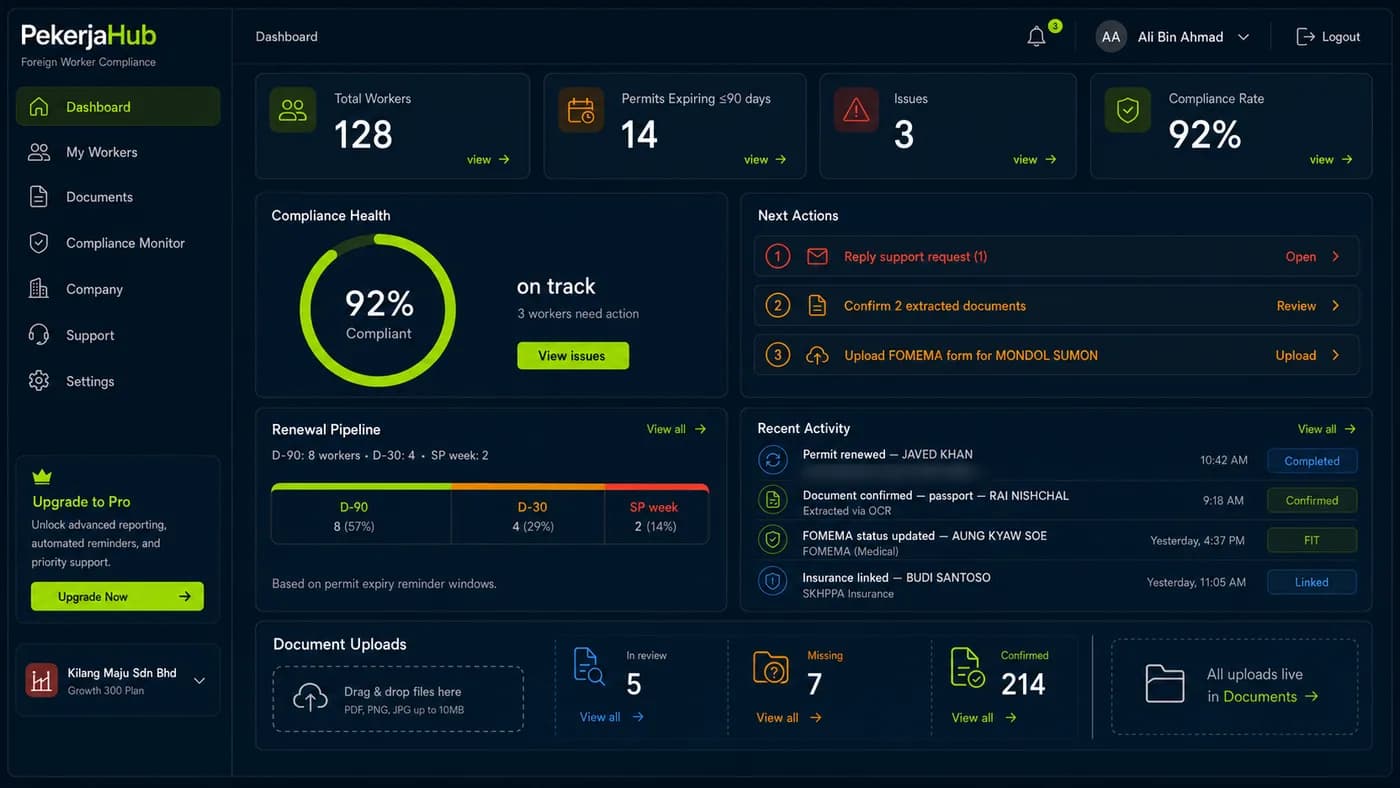
Task: Select the SP week pipeline segment
Action: coord(656,516)
